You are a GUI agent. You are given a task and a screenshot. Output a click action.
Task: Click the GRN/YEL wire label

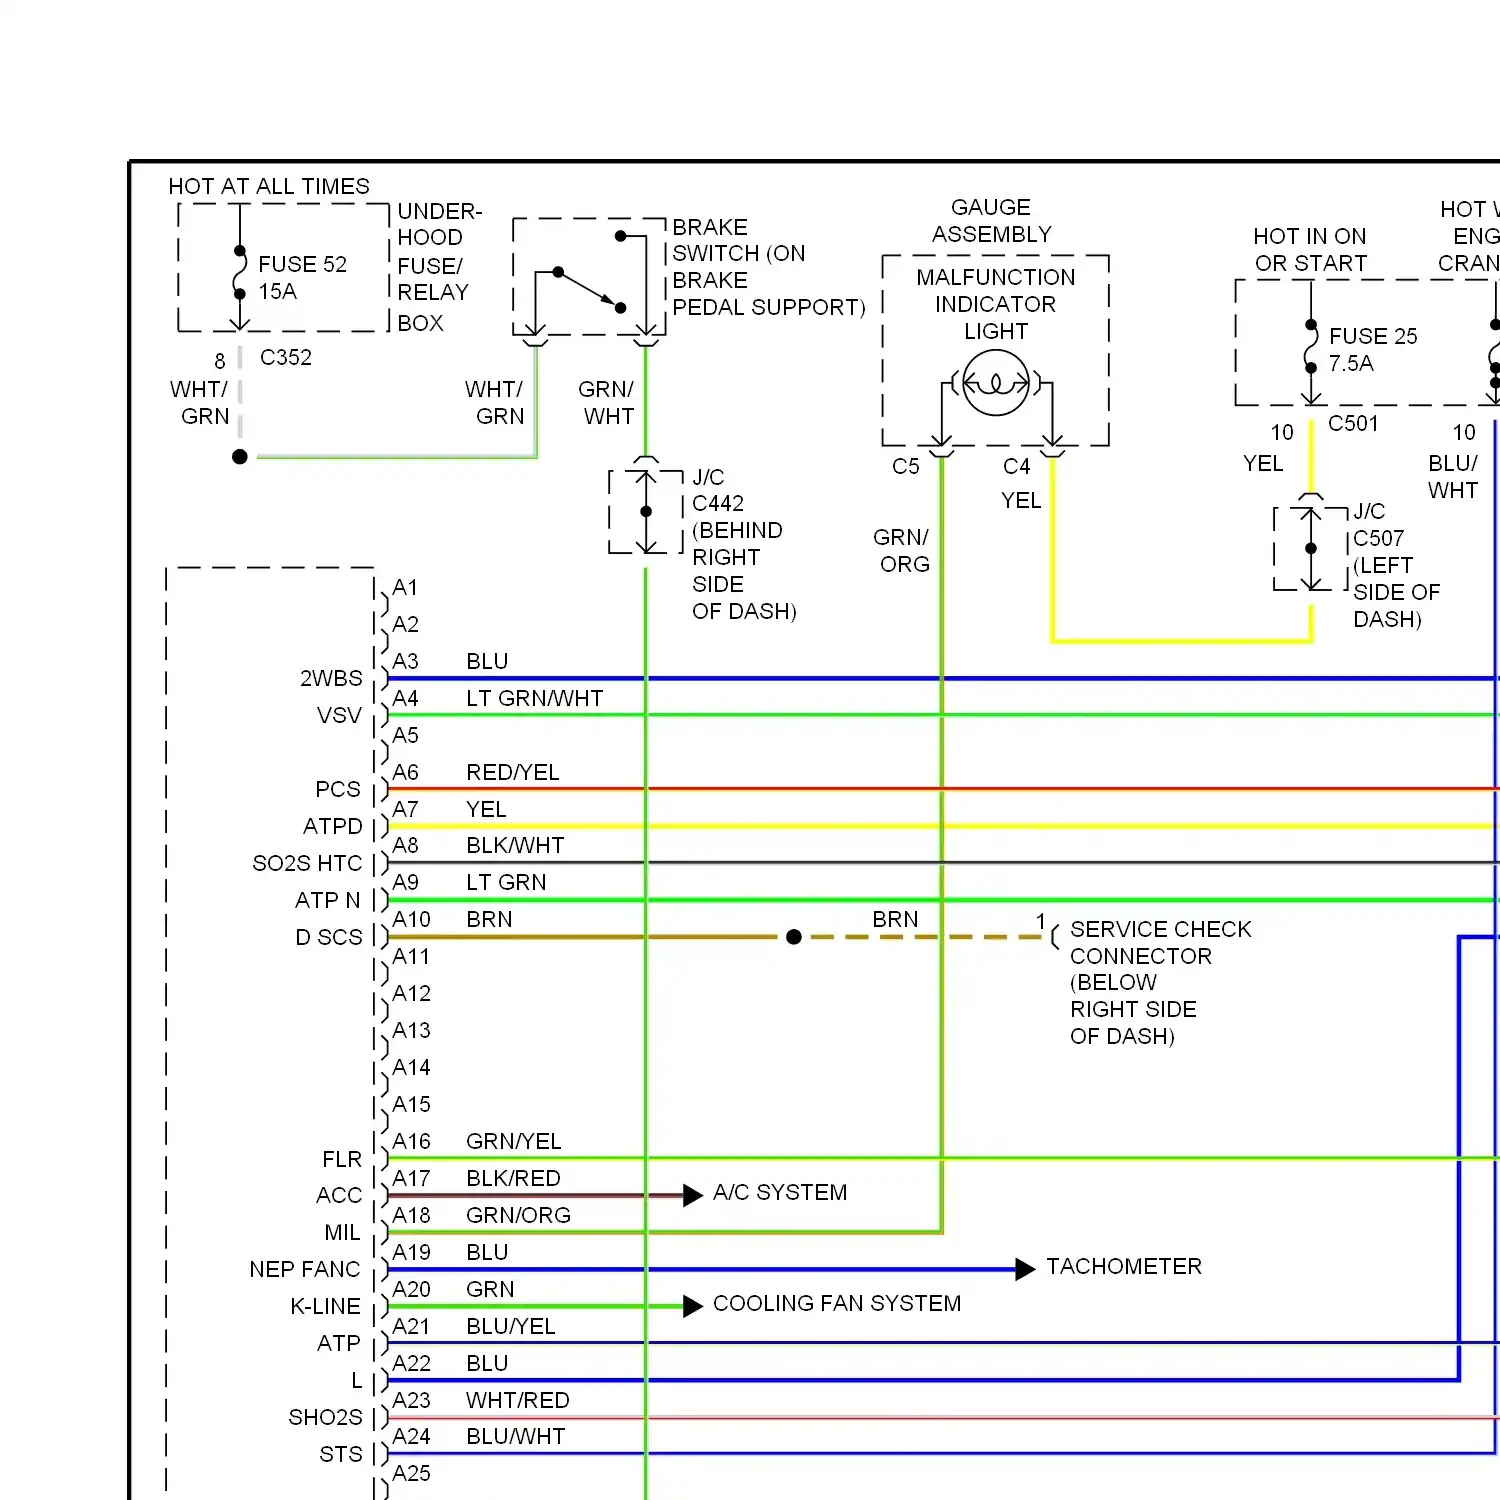click(514, 1141)
